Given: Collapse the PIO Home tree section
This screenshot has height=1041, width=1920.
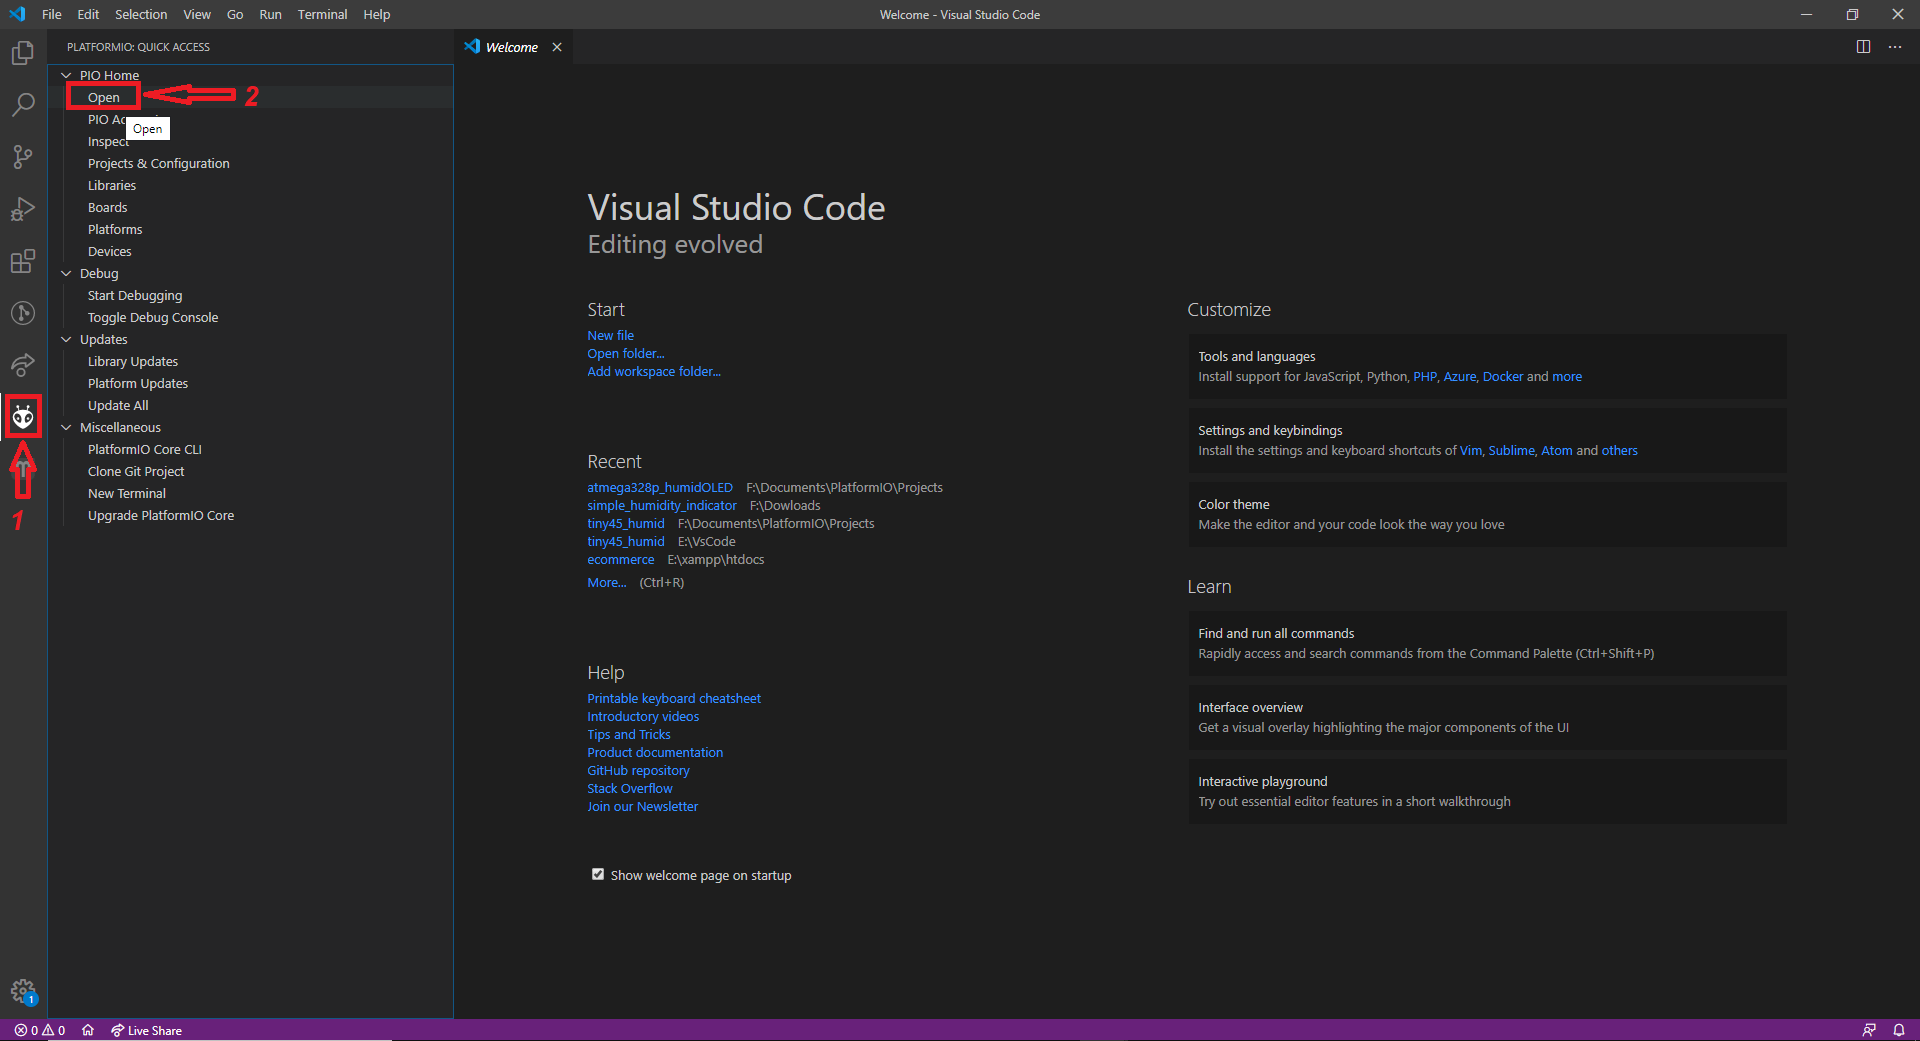Looking at the screenshot, I should [67, 76].
